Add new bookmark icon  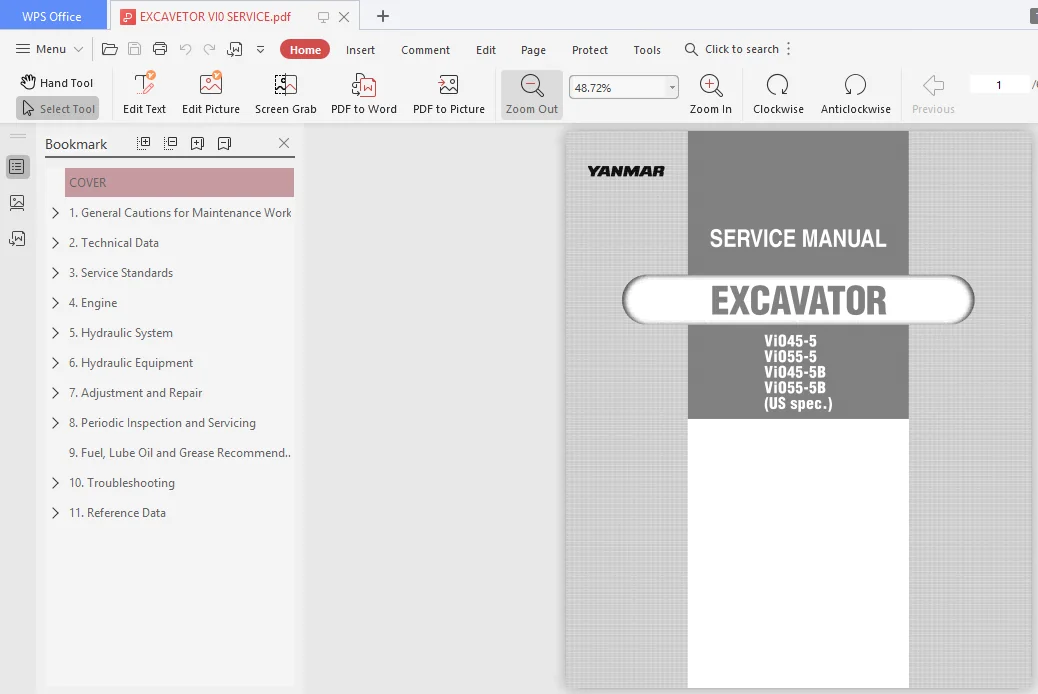[x=197, y=143]
